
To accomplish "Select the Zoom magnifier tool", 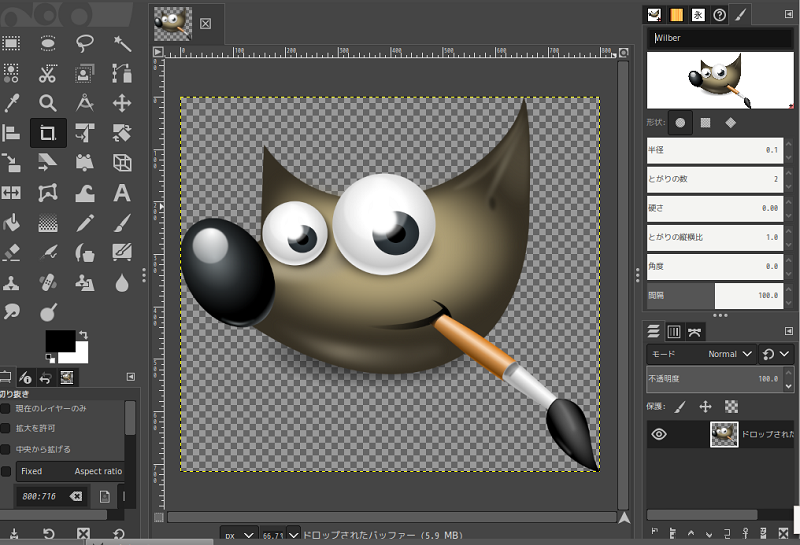I will 48,103.
